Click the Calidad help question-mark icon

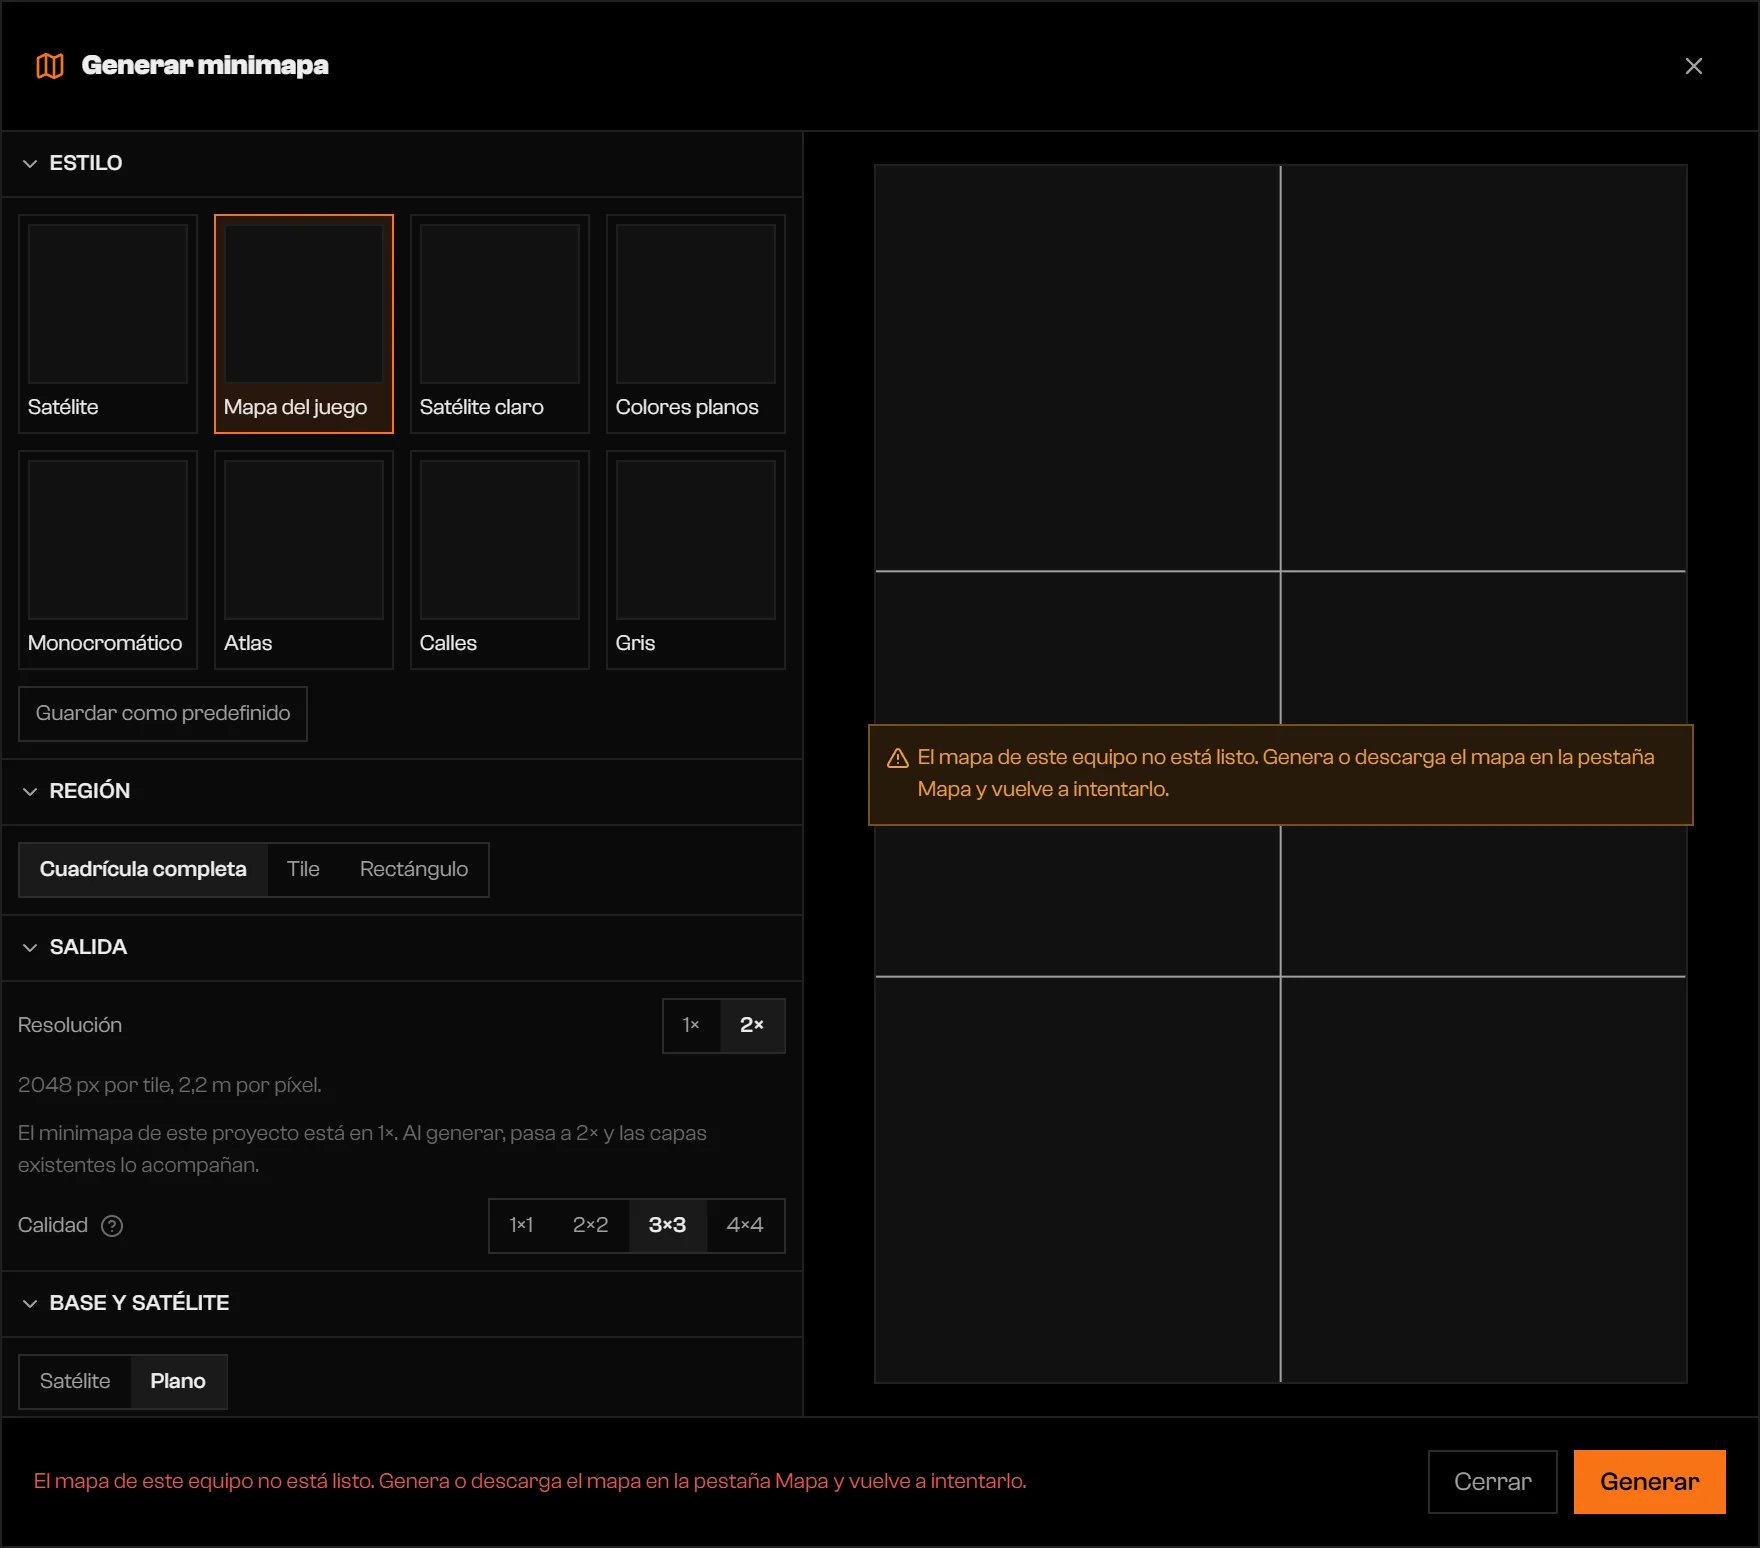(112, 1226)
